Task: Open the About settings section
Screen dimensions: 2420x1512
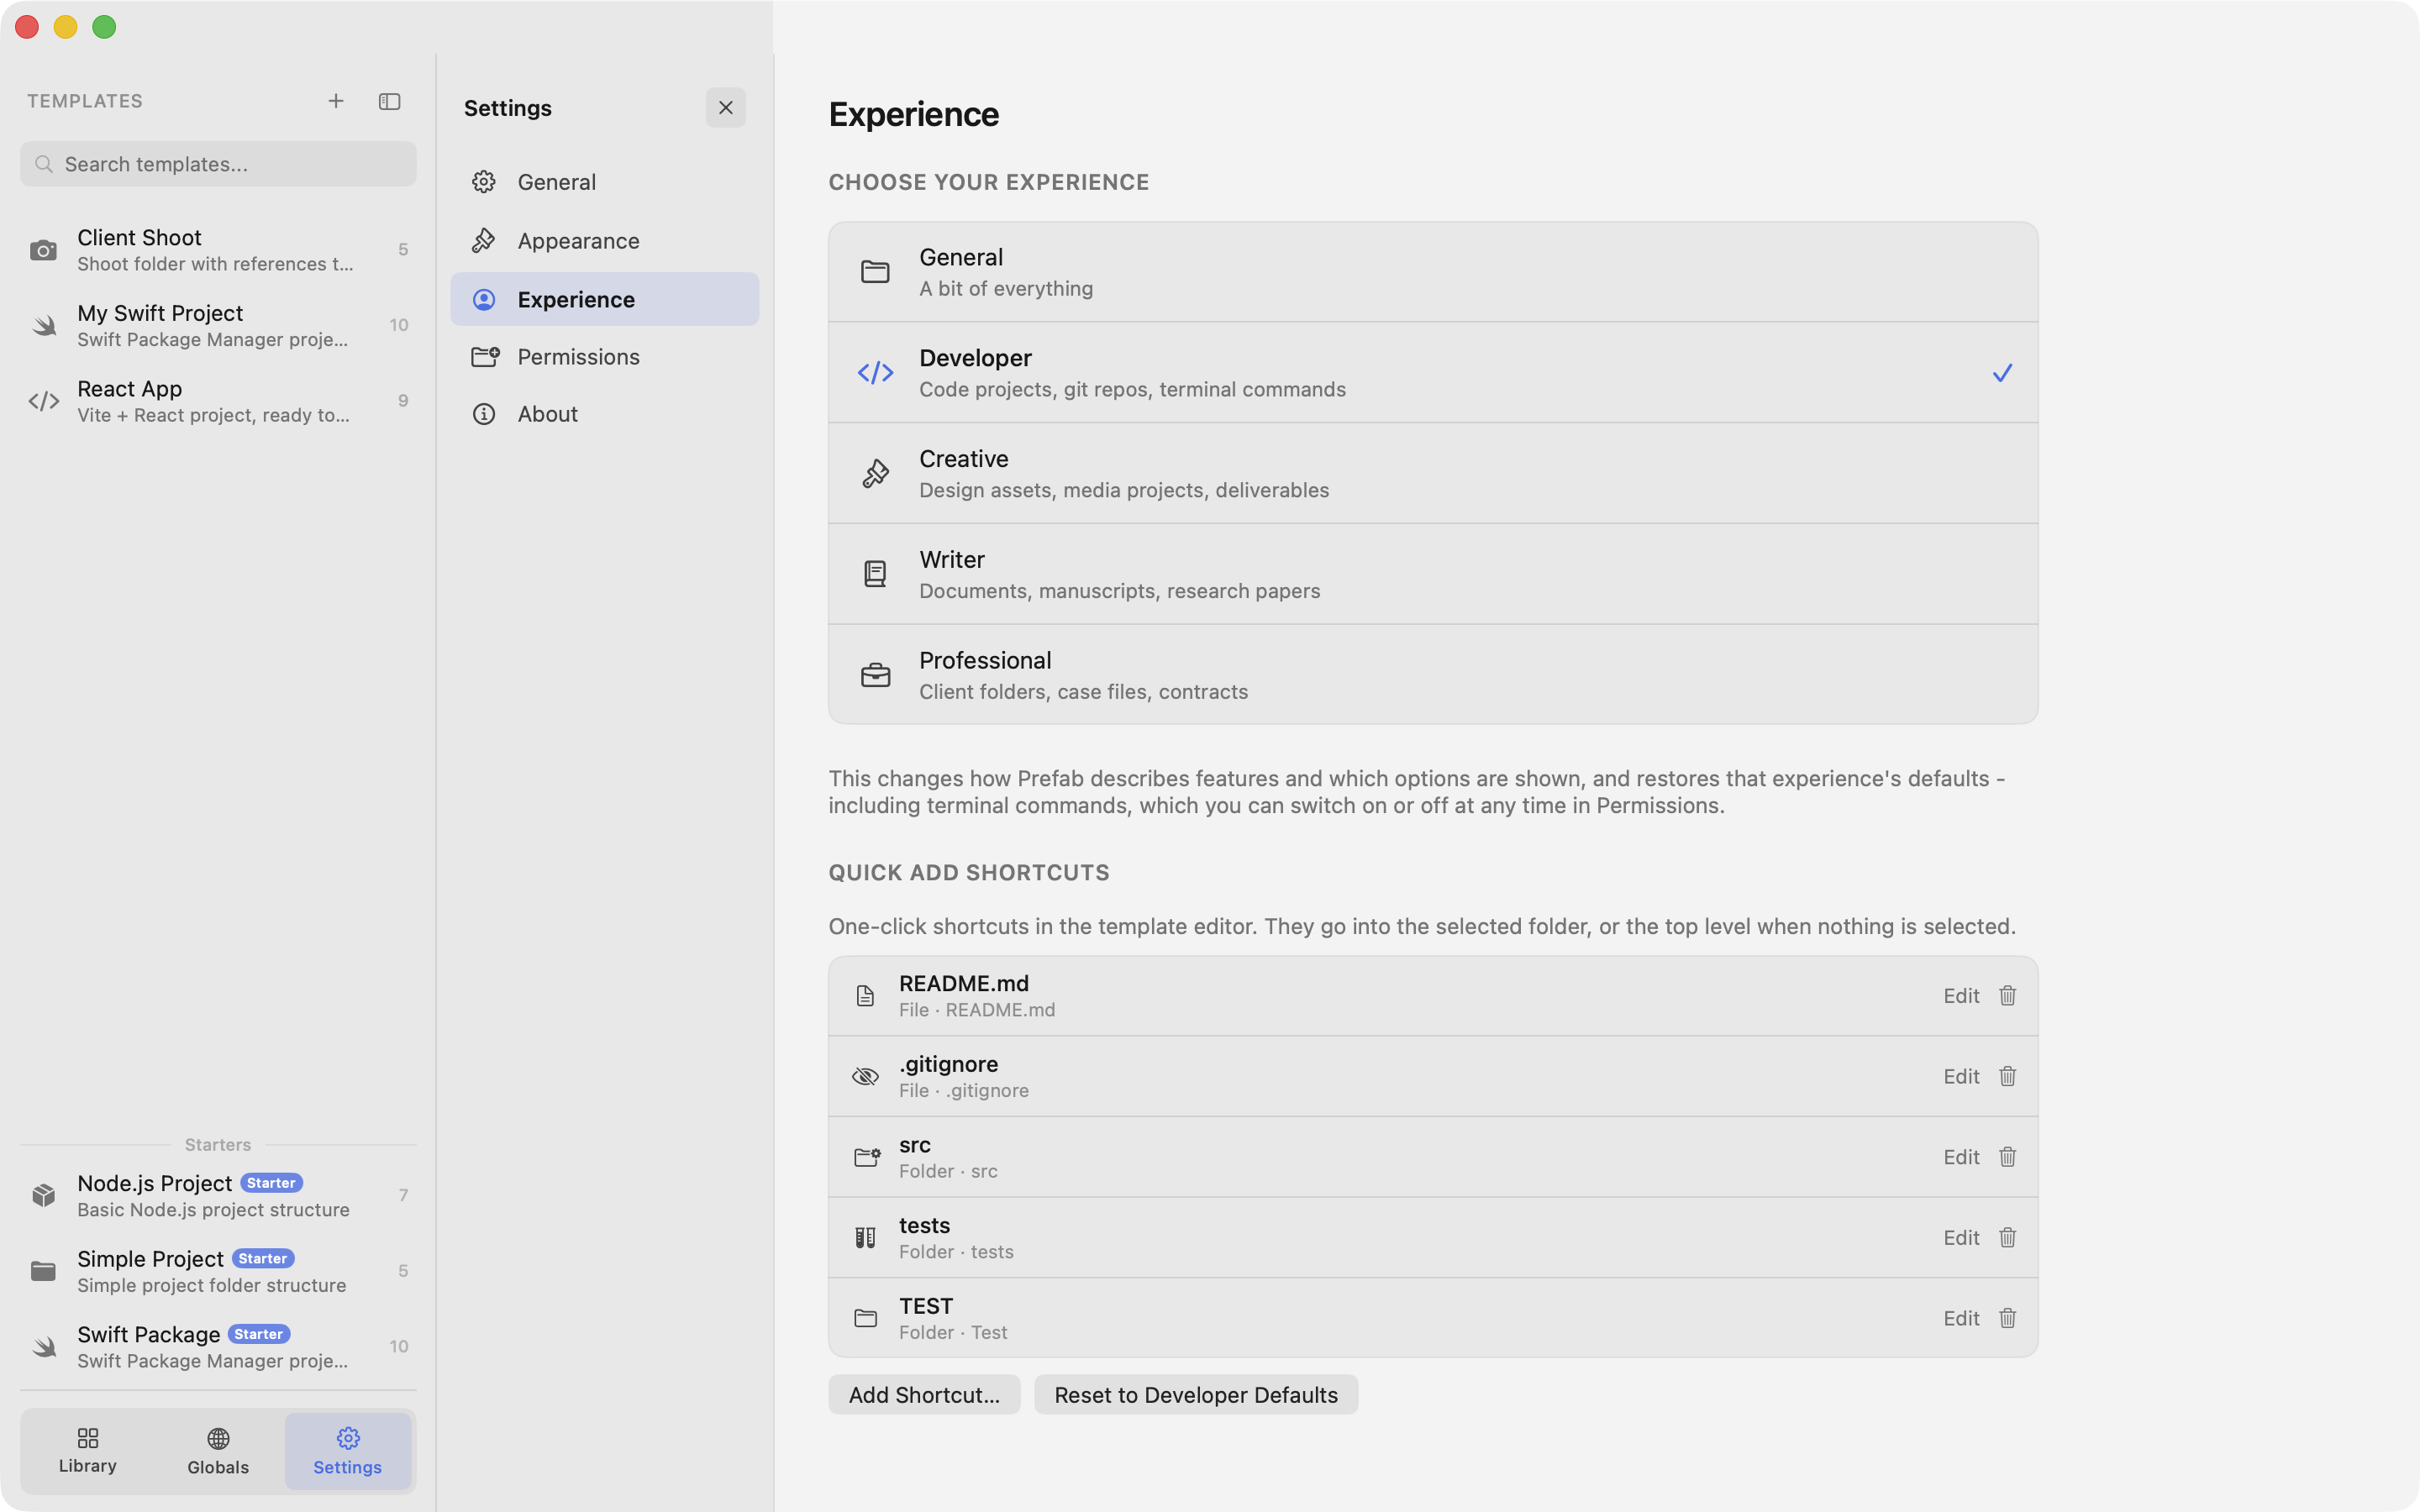Action: tap(605, 414)
